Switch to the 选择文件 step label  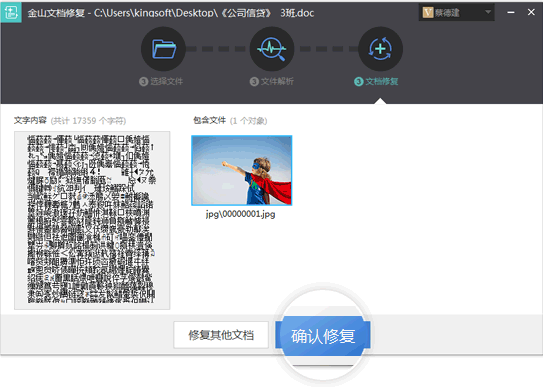tap(167, 82)
